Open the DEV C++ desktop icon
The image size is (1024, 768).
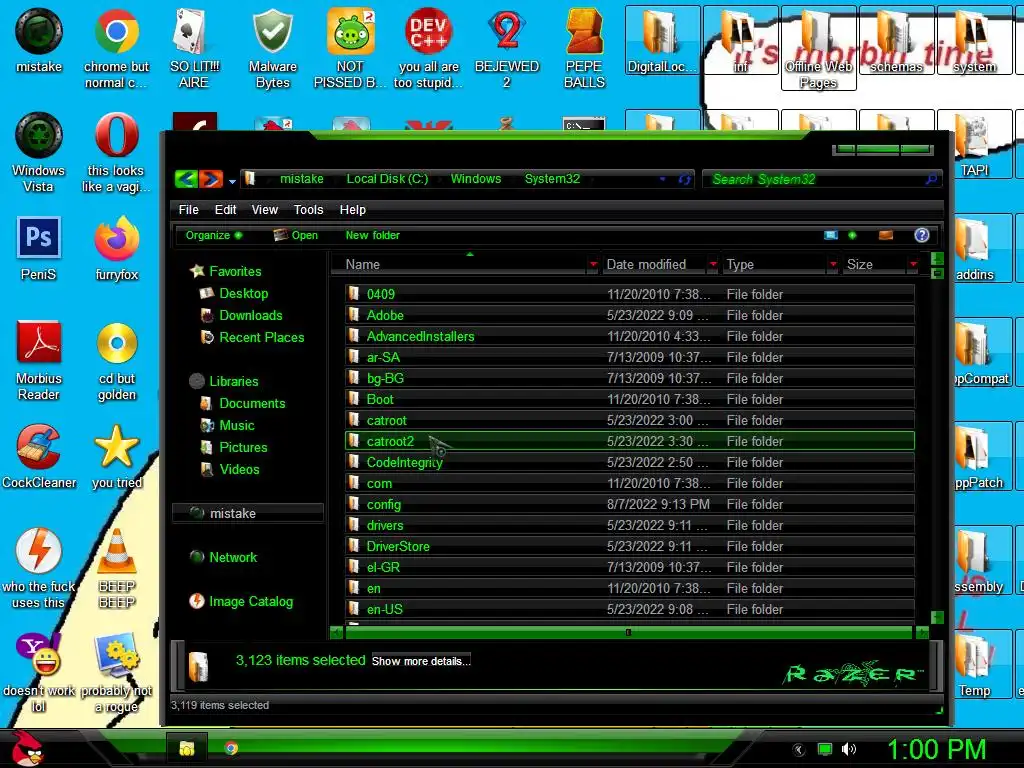428,48
